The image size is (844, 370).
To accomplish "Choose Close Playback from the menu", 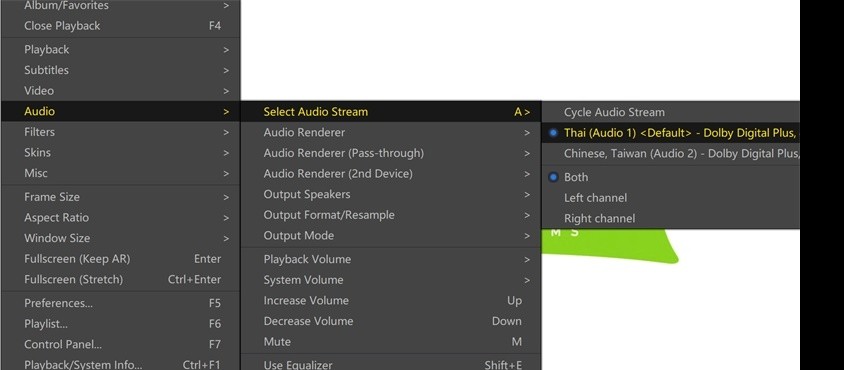I will [x=121, y=26].
